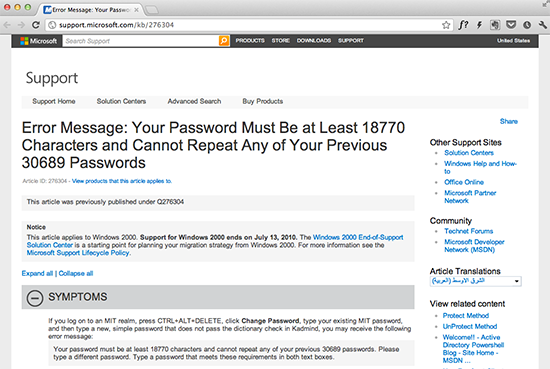Click the Share link
Screen dimensions: 550x369
[x=509, y=121]
